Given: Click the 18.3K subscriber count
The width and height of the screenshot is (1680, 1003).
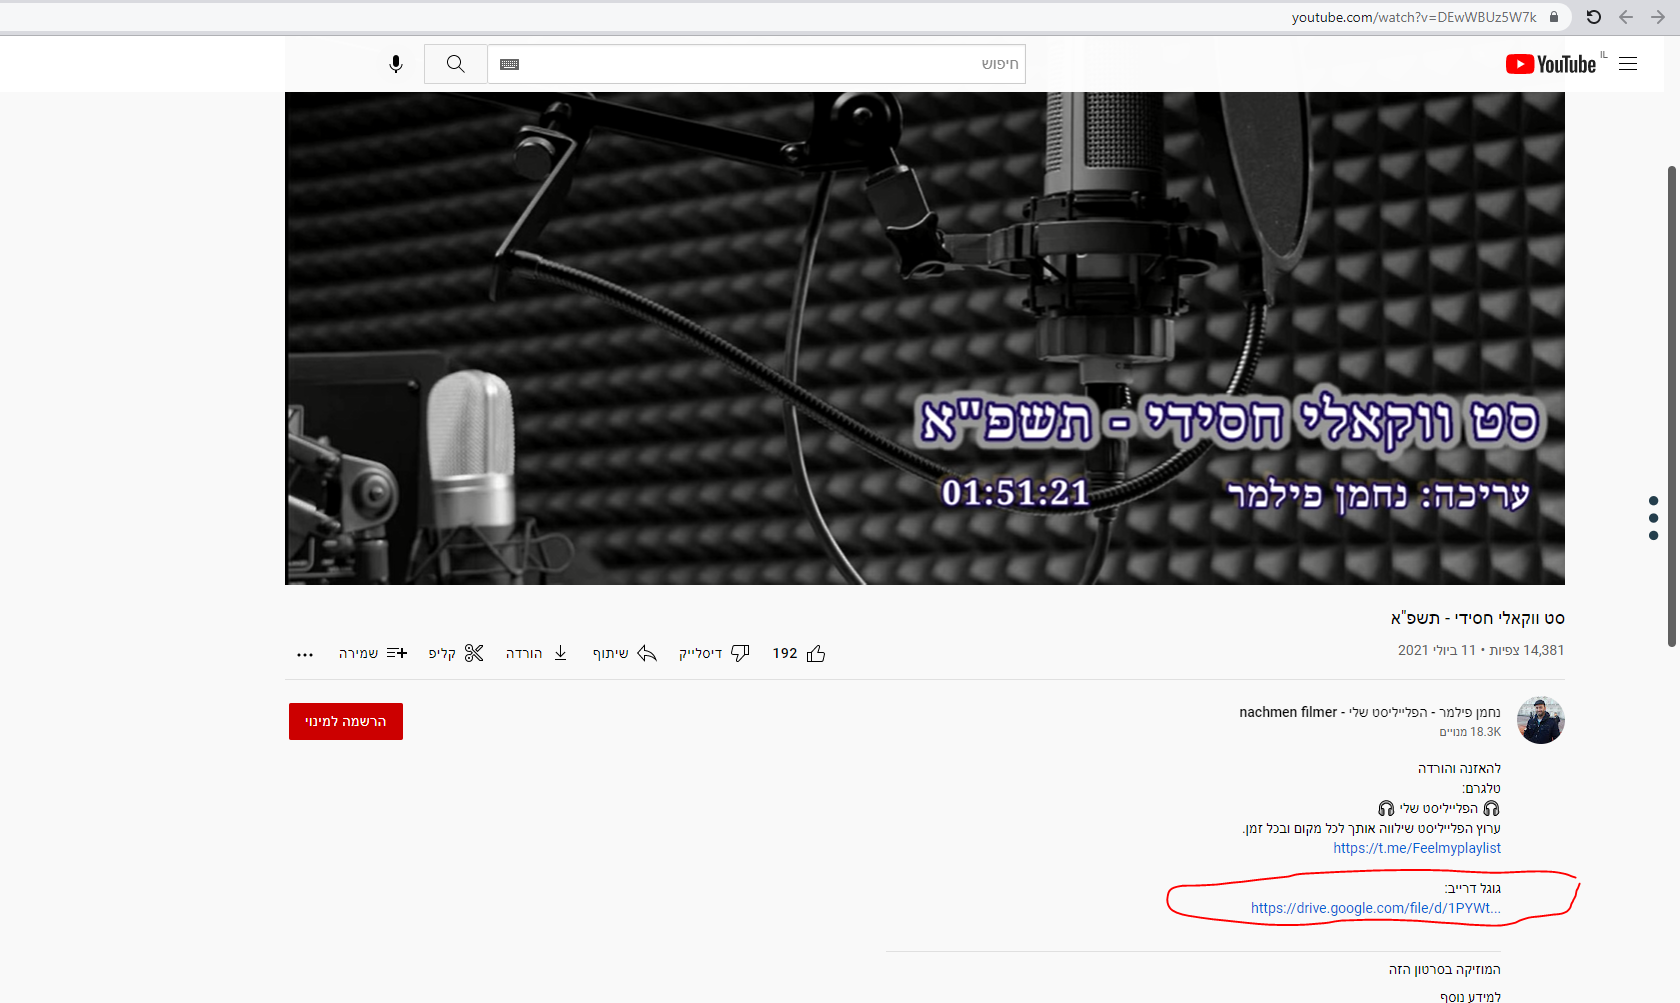Looking at the screenshot, I should (1470, 732).
